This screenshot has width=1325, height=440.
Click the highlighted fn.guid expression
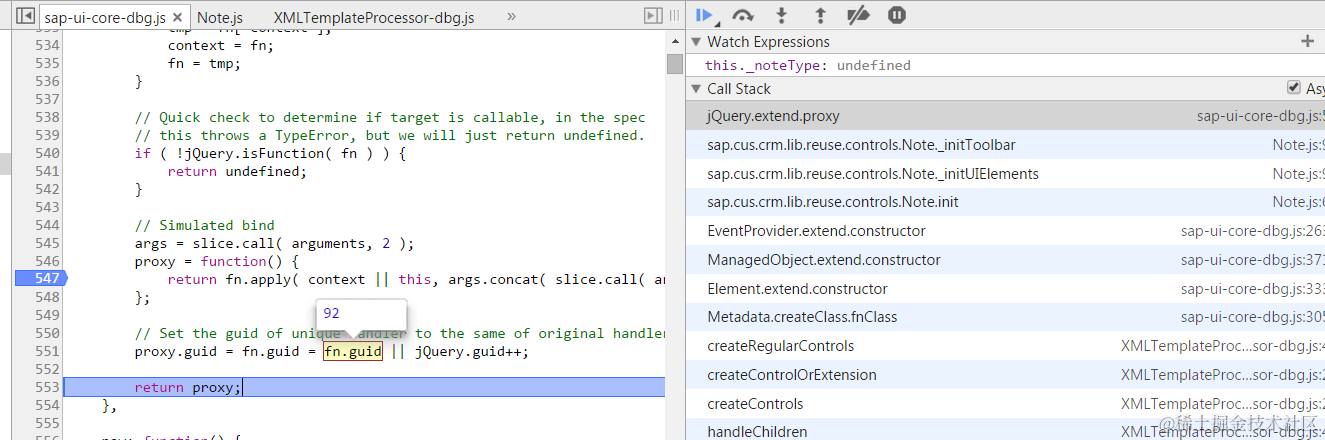tap(353, 351)
